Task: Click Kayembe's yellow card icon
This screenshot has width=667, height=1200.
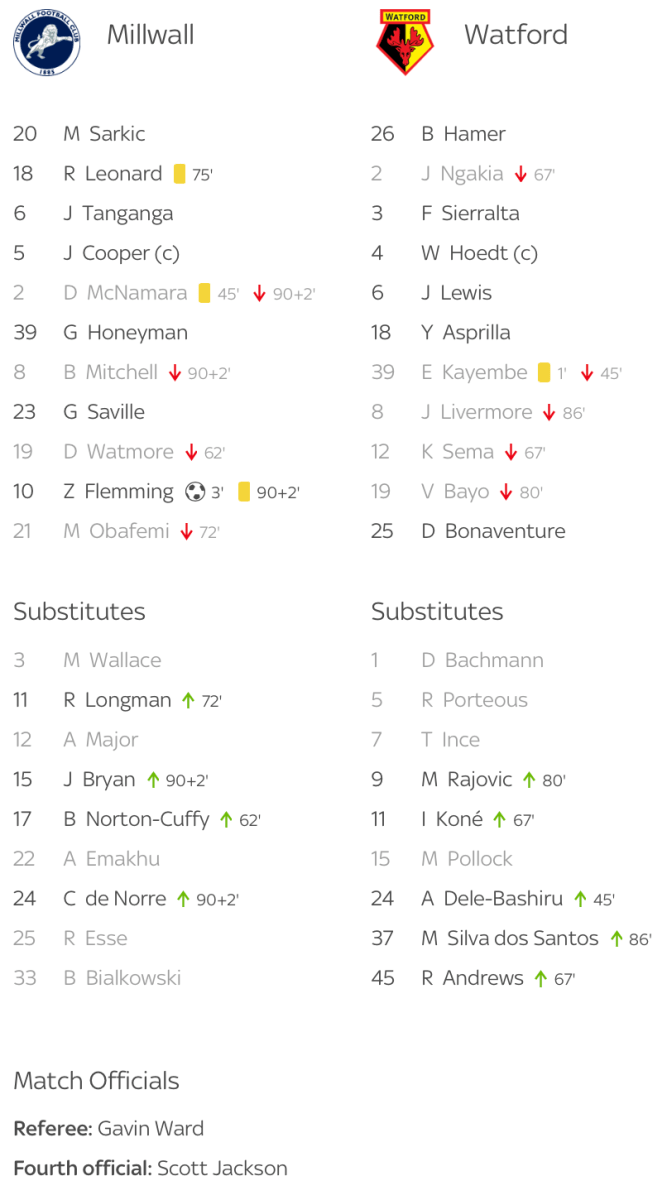Action: [544, 373]
